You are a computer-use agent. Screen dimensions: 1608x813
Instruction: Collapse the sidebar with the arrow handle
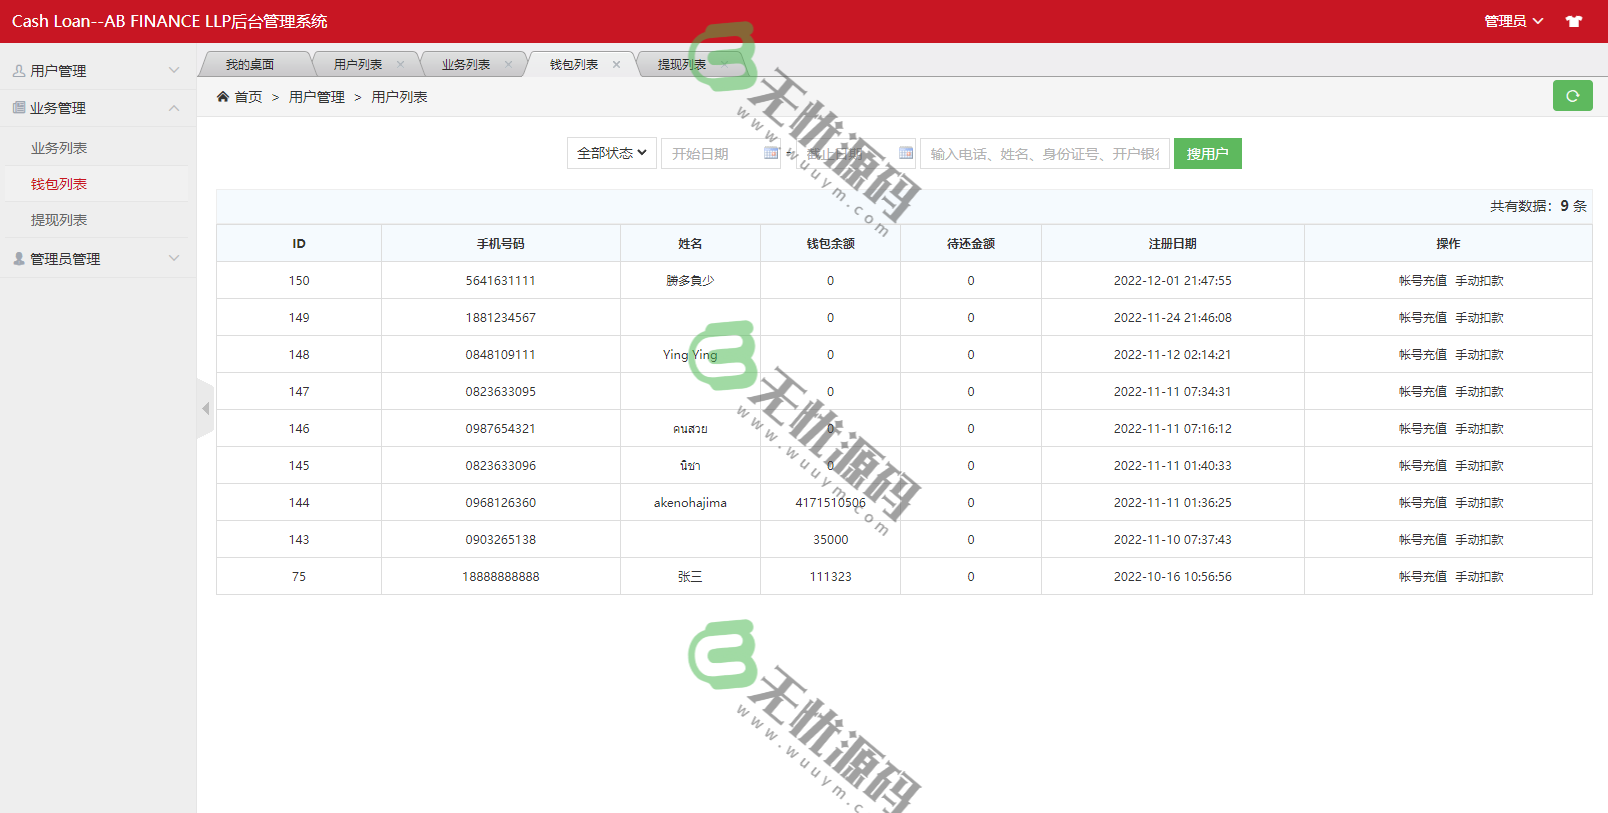click(205, 408)
